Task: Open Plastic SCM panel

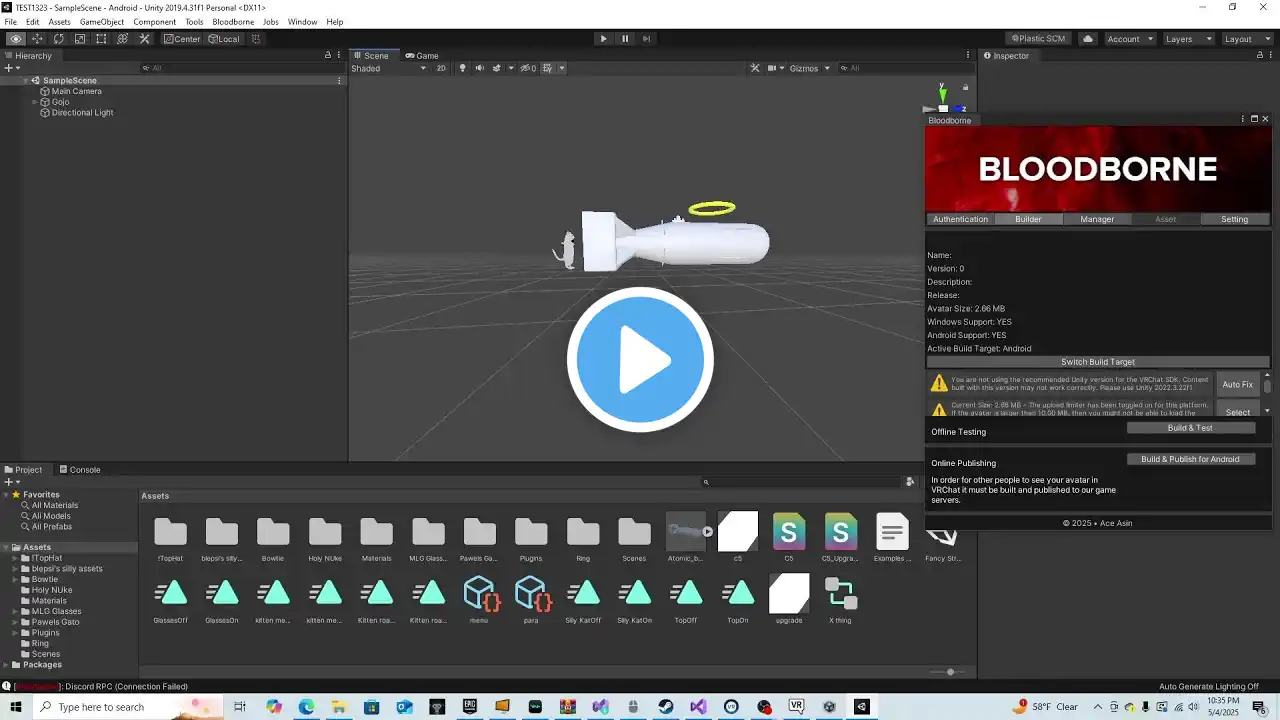Action: point(1039,39)
